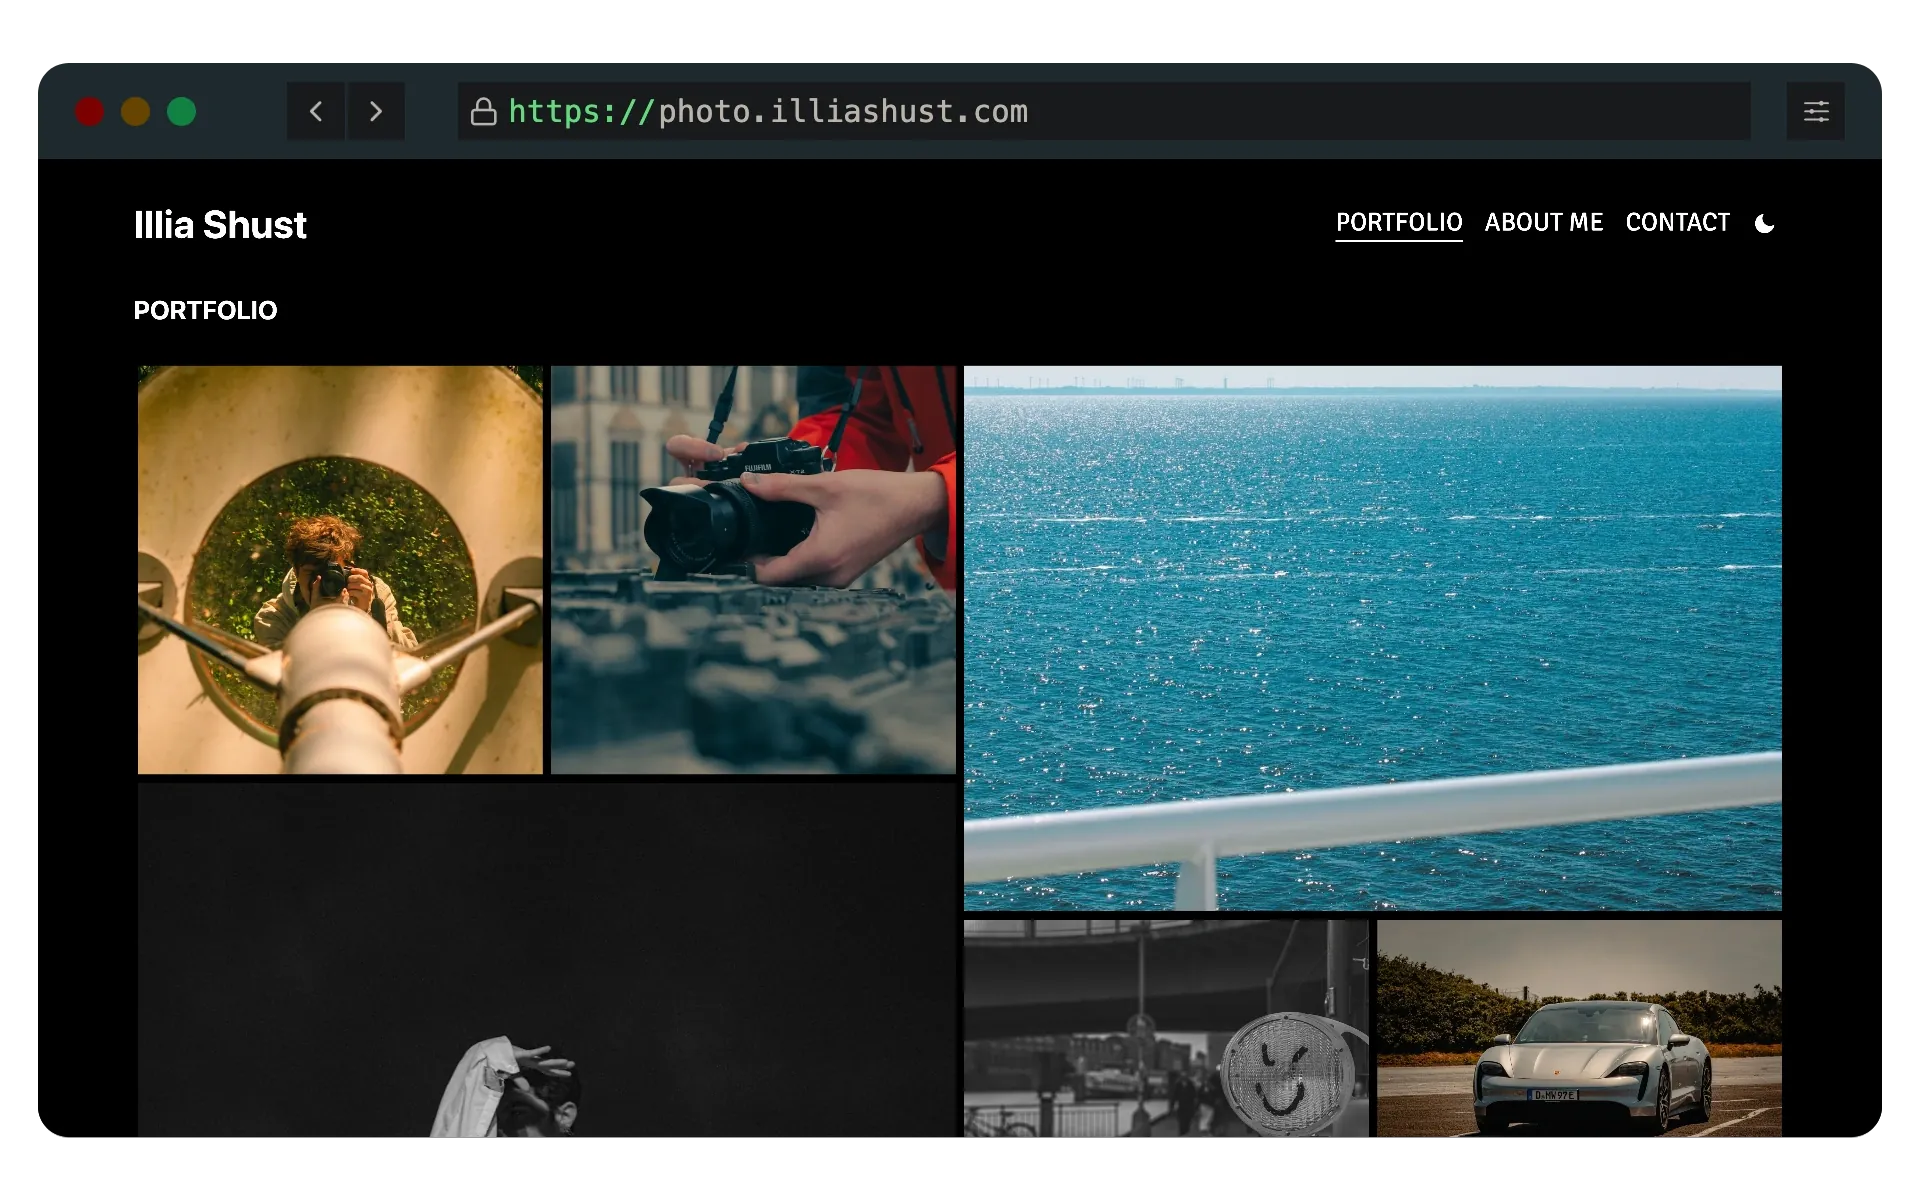1920x1200 pixels.
Task: Click the Illia Shust site title
Action: pyautogui.click(x=220, y=225)
